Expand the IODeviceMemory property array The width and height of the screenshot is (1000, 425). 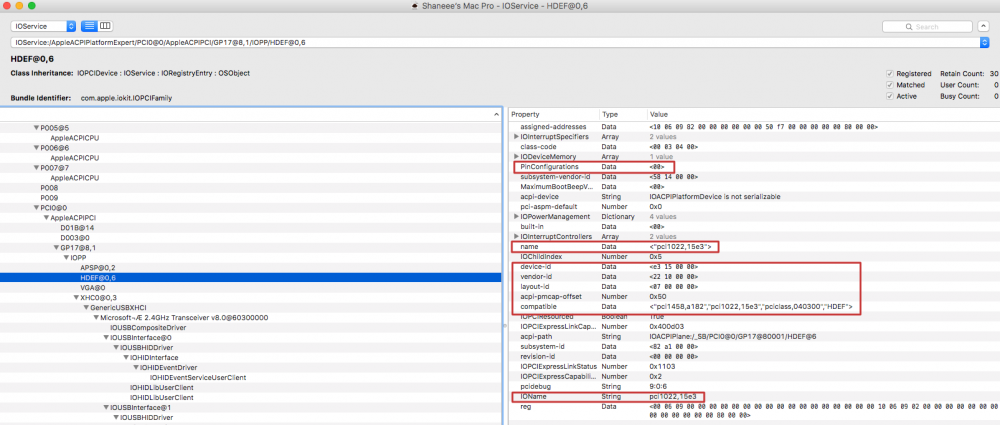[x=517, y=156]
